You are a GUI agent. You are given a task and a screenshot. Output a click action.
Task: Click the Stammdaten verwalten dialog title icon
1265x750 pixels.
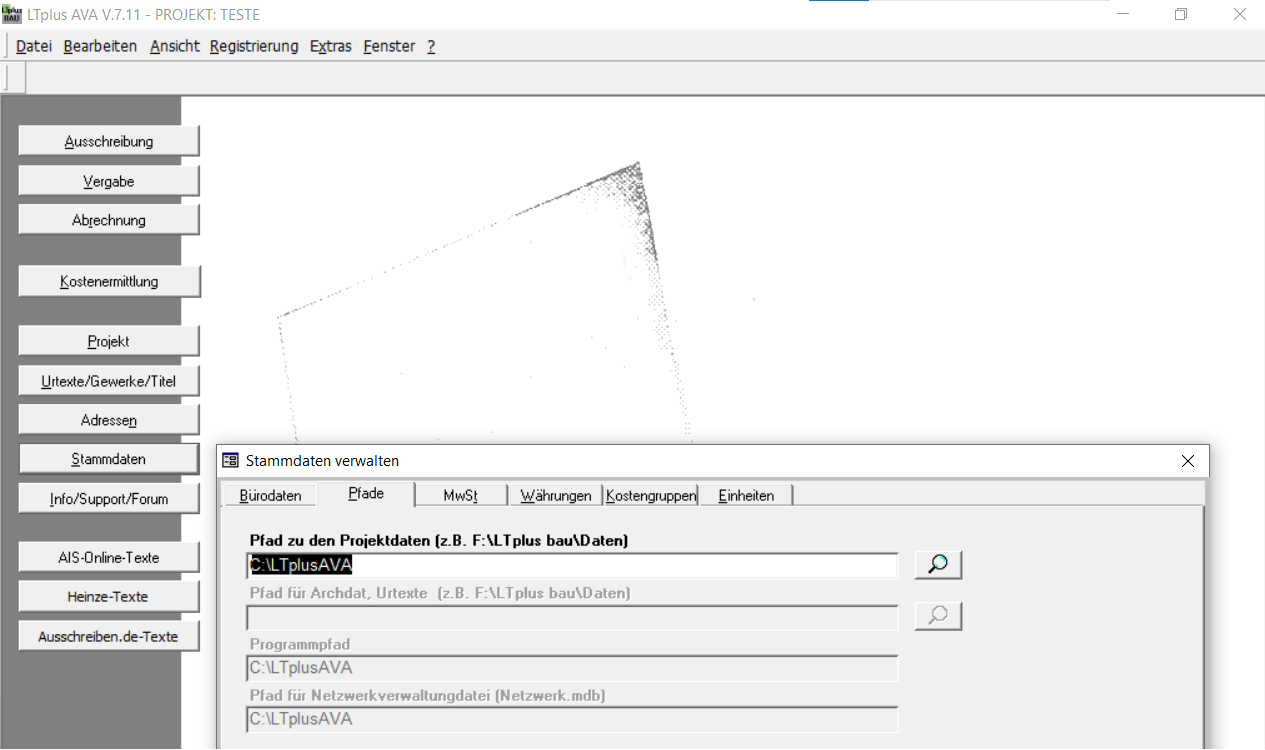click(x=231, y=461)
